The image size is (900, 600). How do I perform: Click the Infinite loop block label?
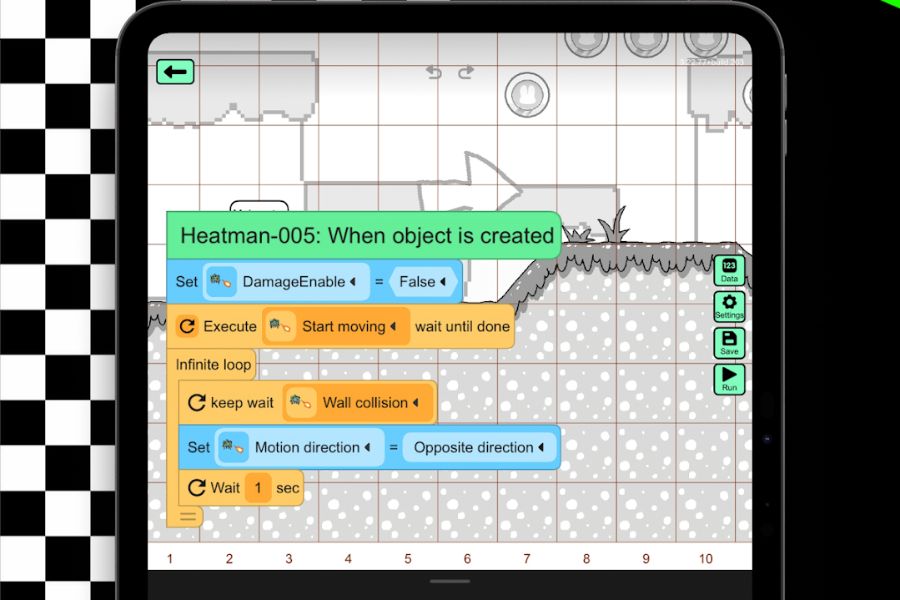(x=213, y=365)
